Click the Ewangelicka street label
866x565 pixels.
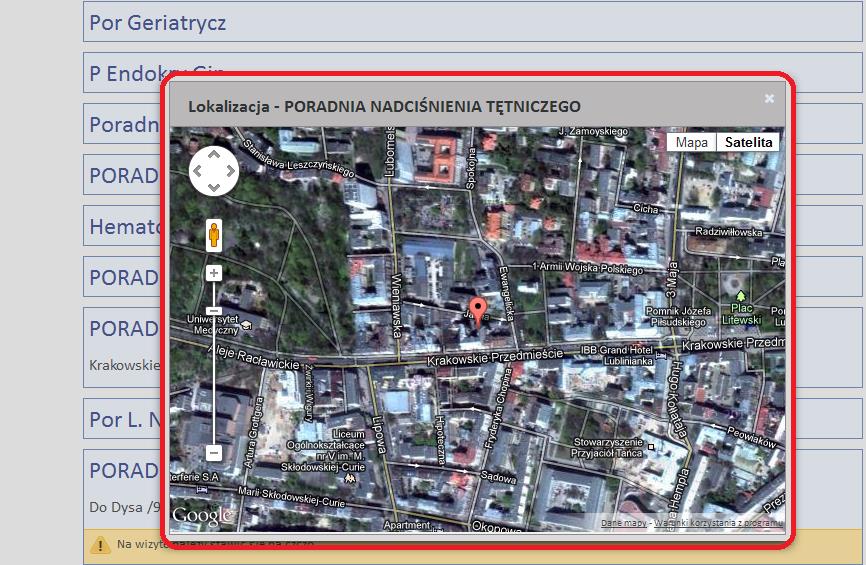507,293
